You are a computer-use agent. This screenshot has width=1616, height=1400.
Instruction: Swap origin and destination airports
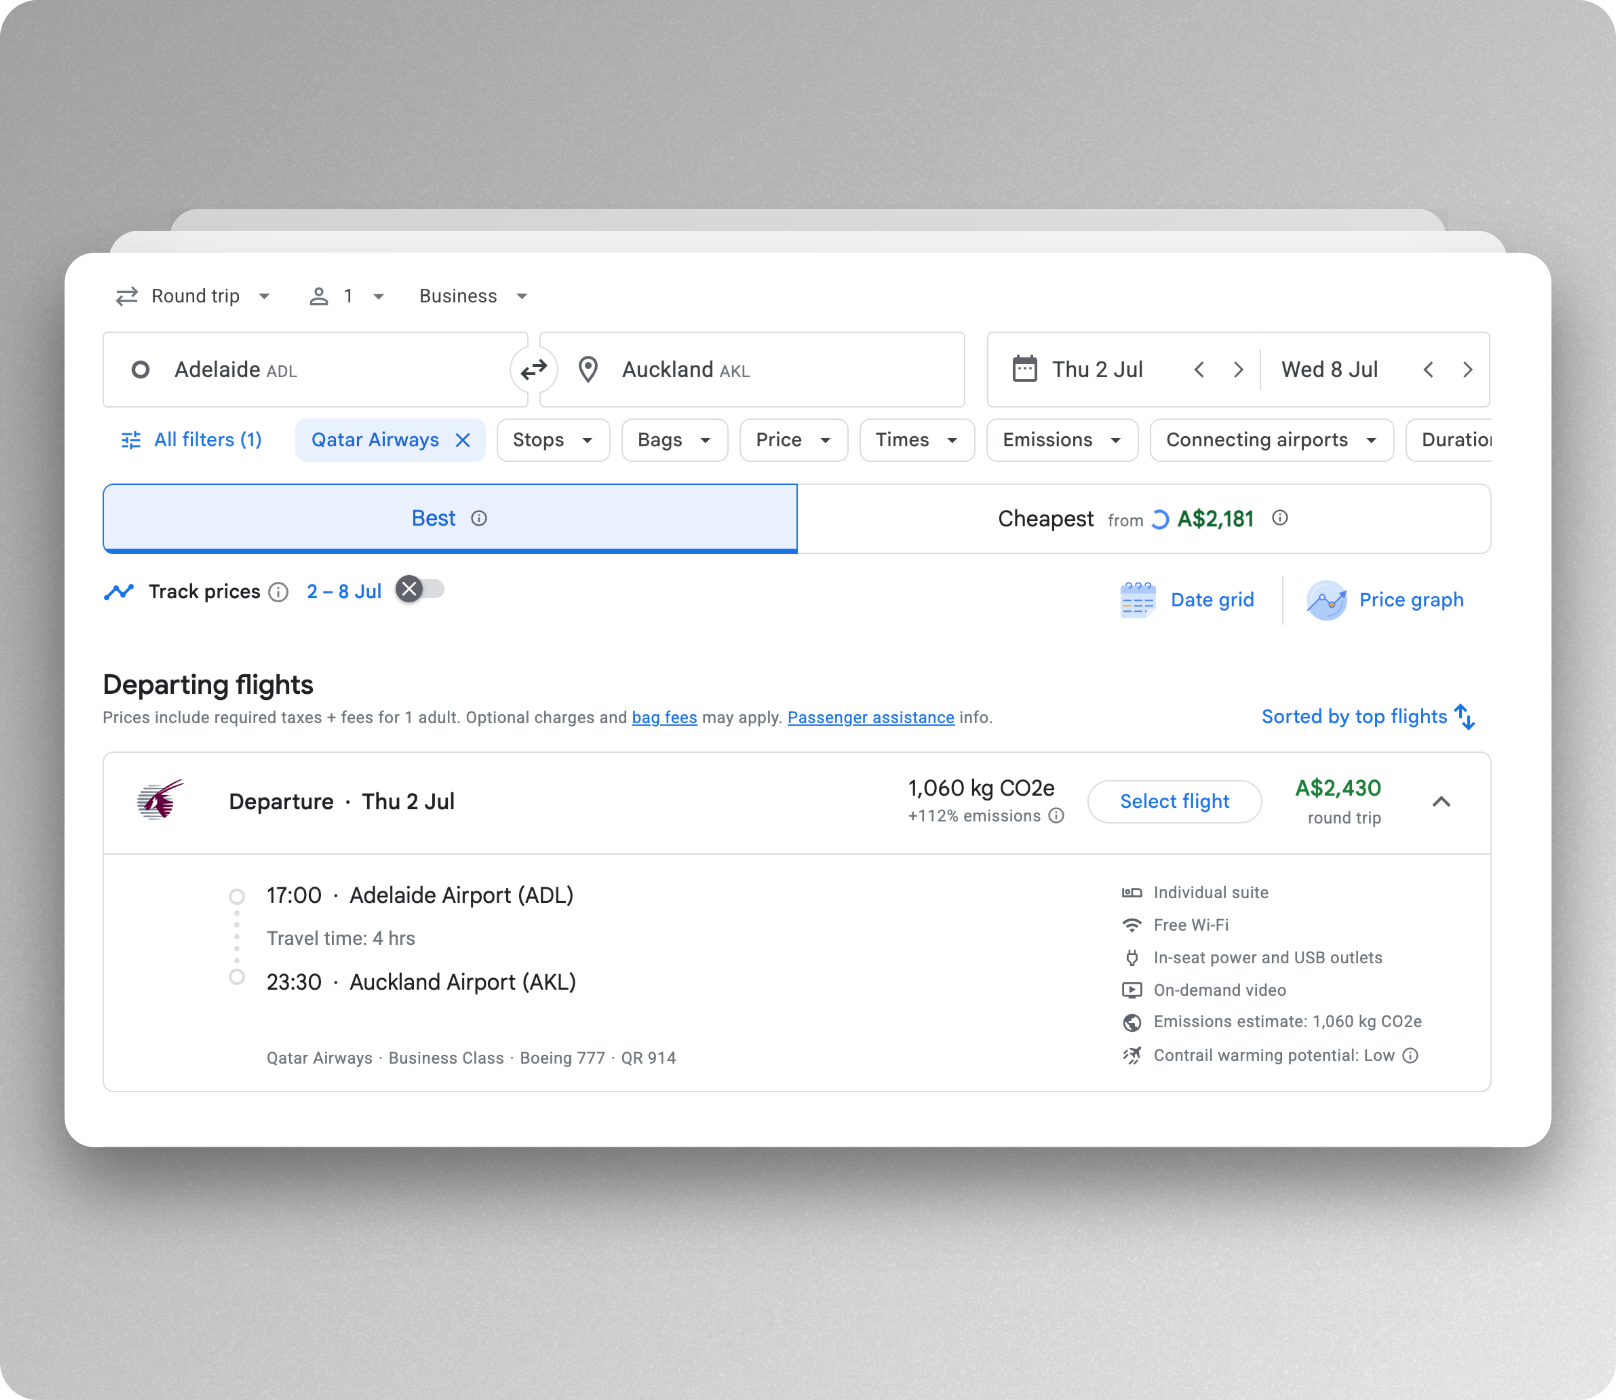point(534,370)
